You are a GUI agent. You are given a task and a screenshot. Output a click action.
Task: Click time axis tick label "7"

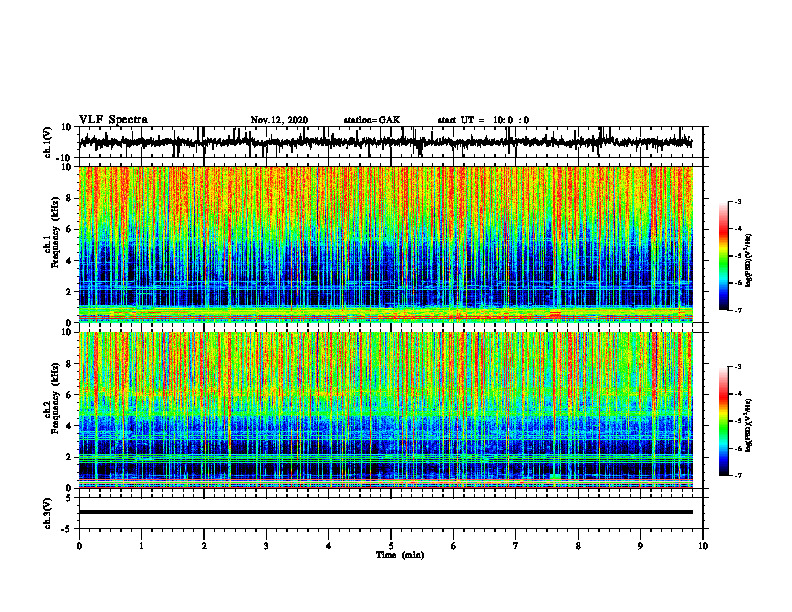pyautogui.click(x=516, y=546)
